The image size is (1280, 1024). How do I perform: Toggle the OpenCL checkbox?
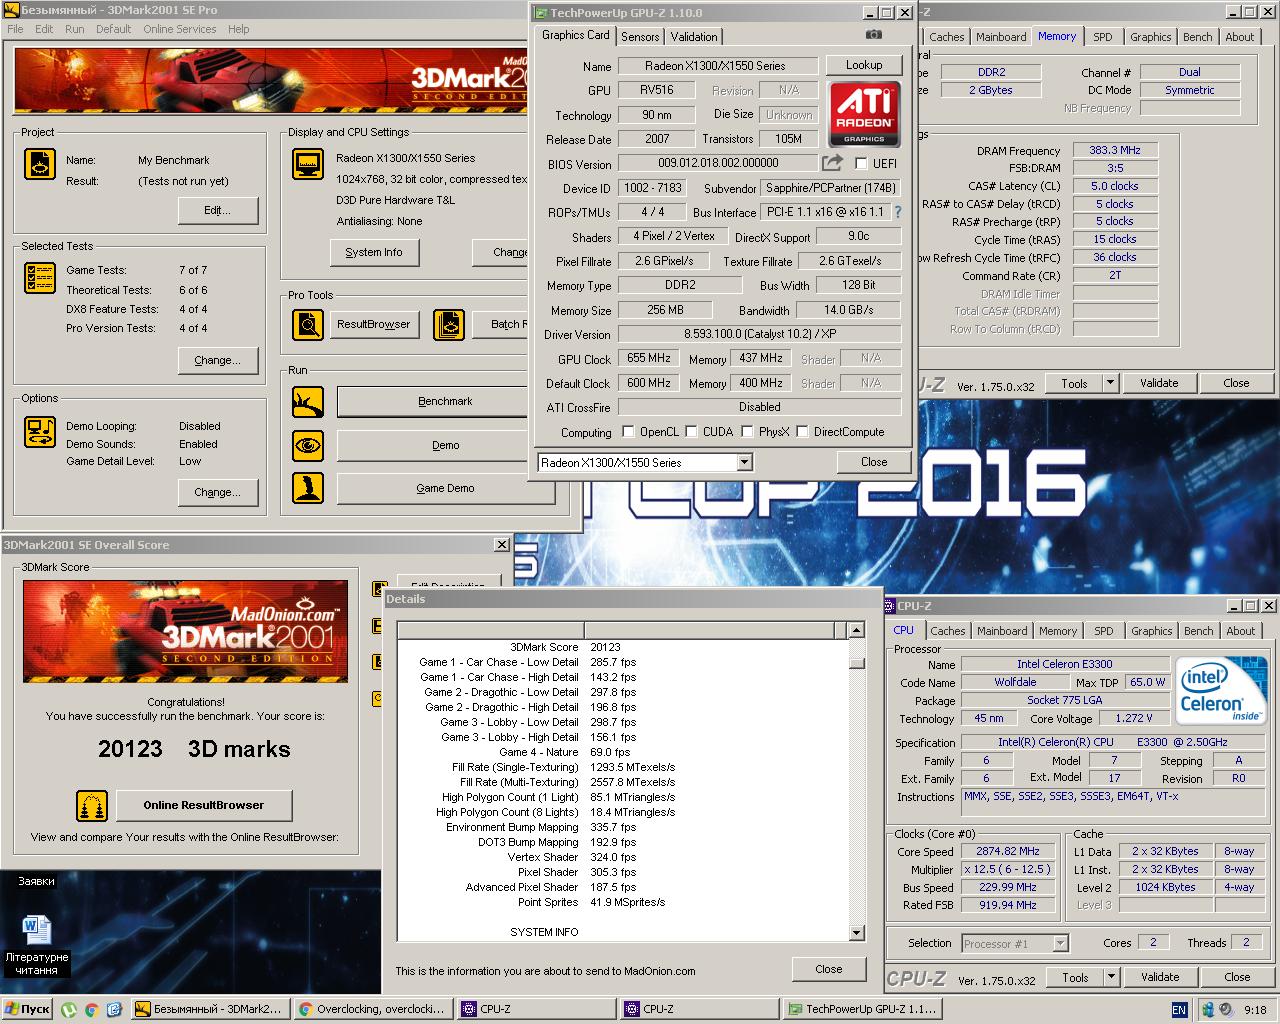tap(628, 431)
